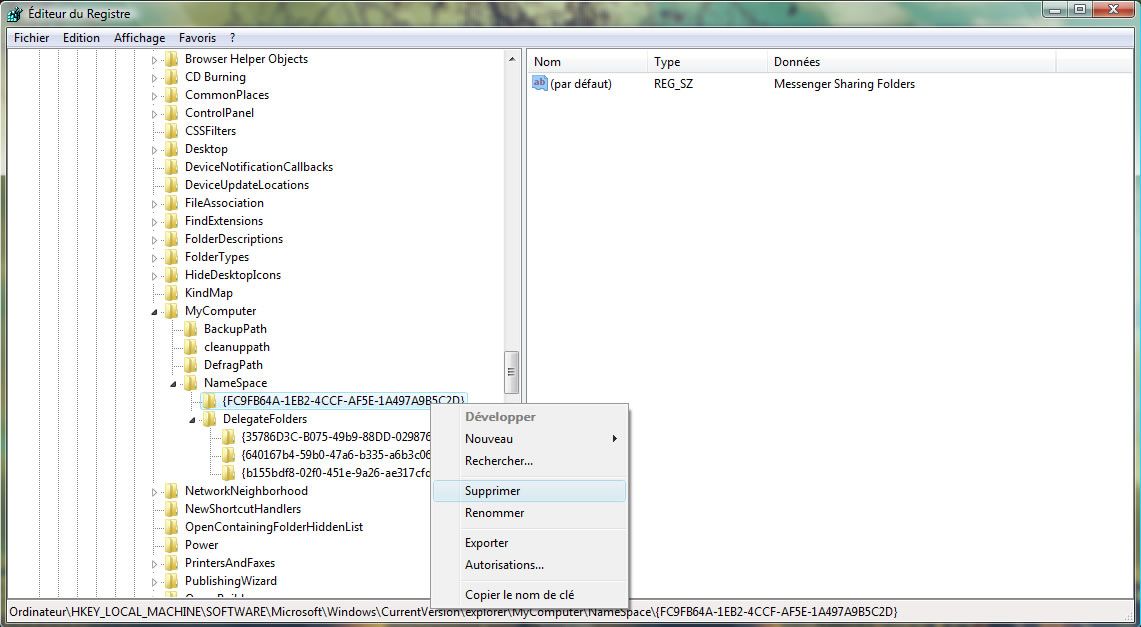
Task: Select Copier le nom de clé
Action: coord(529,594)
